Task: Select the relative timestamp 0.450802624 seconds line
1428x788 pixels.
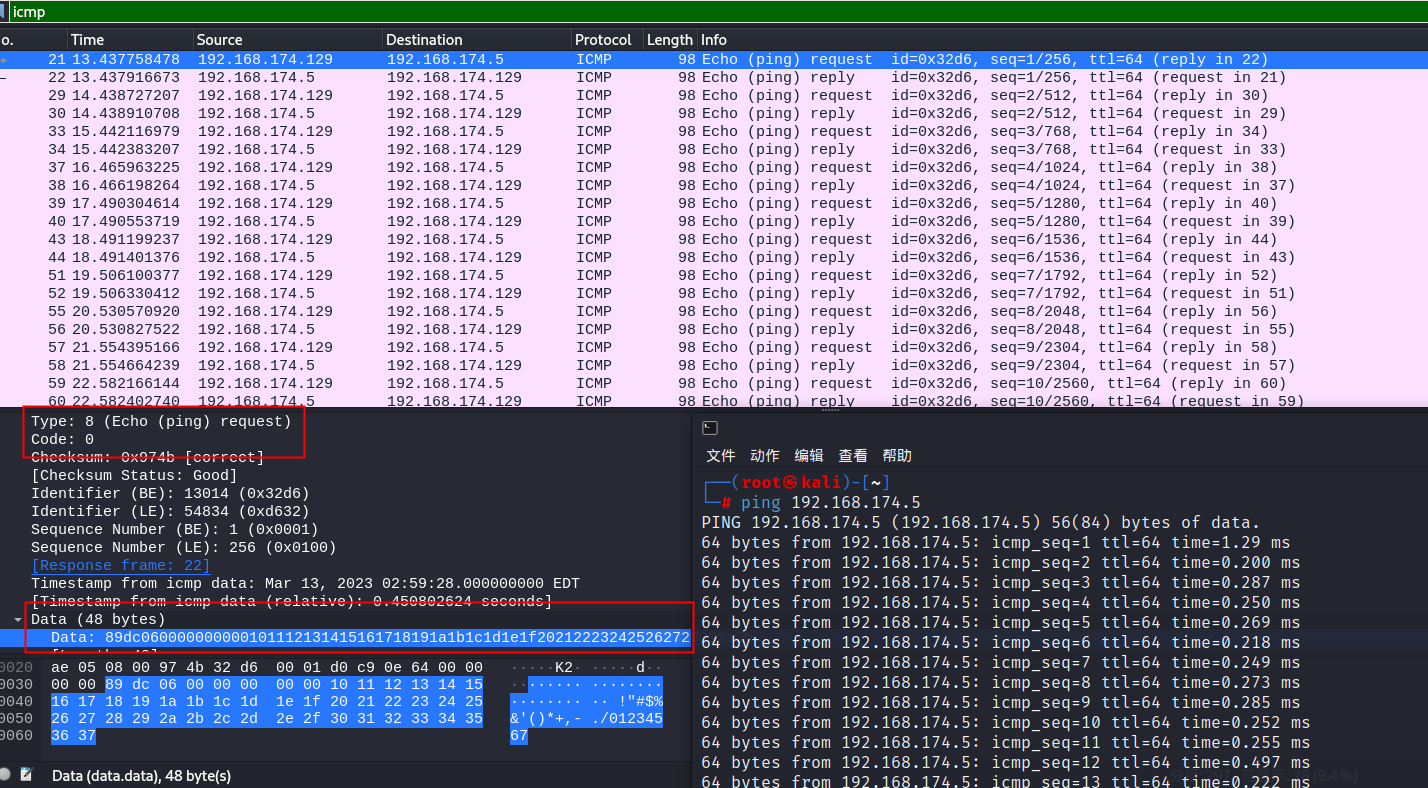Action: (291, 602)
